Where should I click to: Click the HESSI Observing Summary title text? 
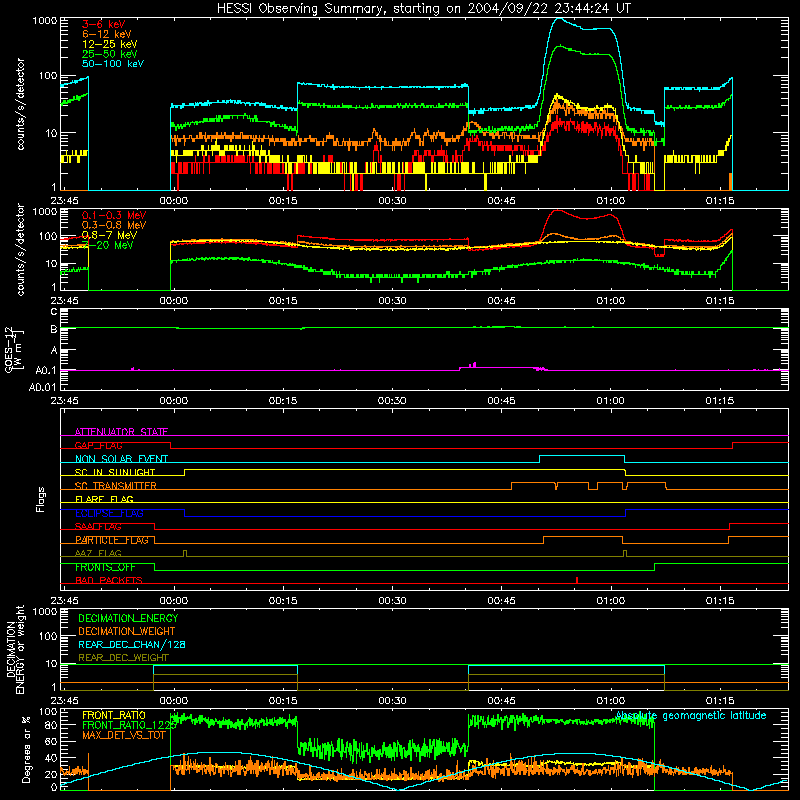click(x=423, y=9)
